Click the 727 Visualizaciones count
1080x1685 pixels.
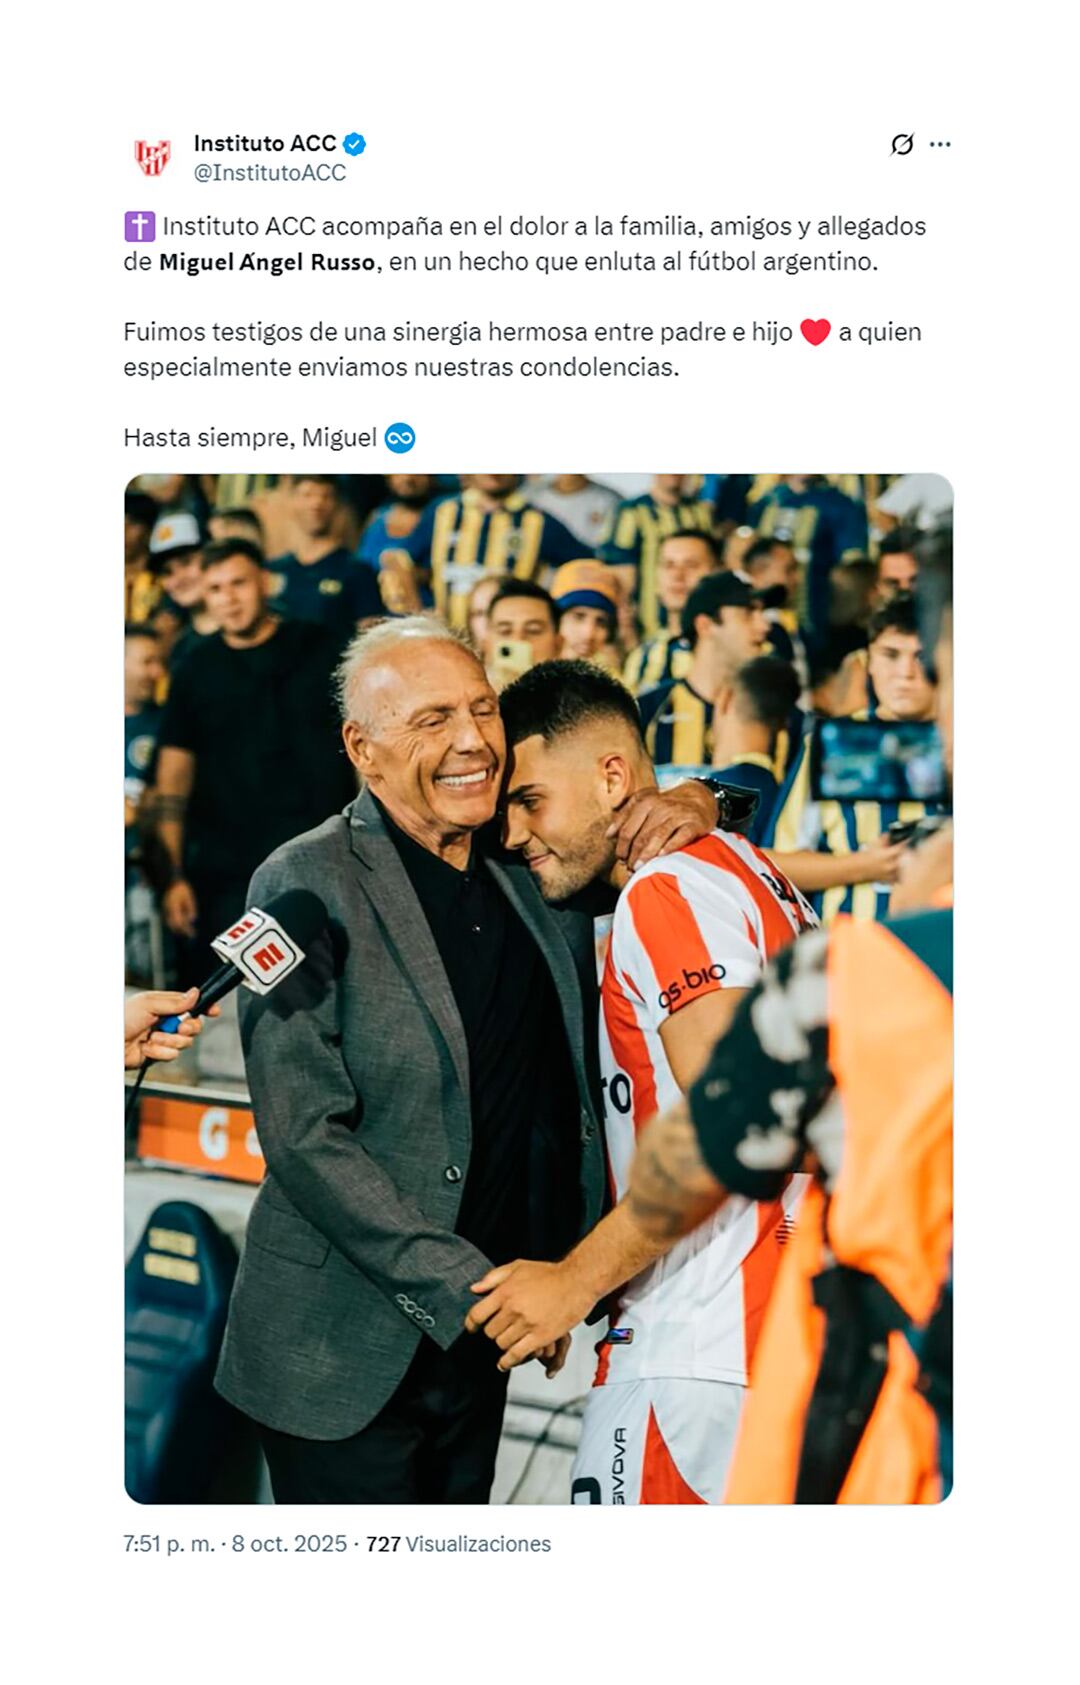458,1544
